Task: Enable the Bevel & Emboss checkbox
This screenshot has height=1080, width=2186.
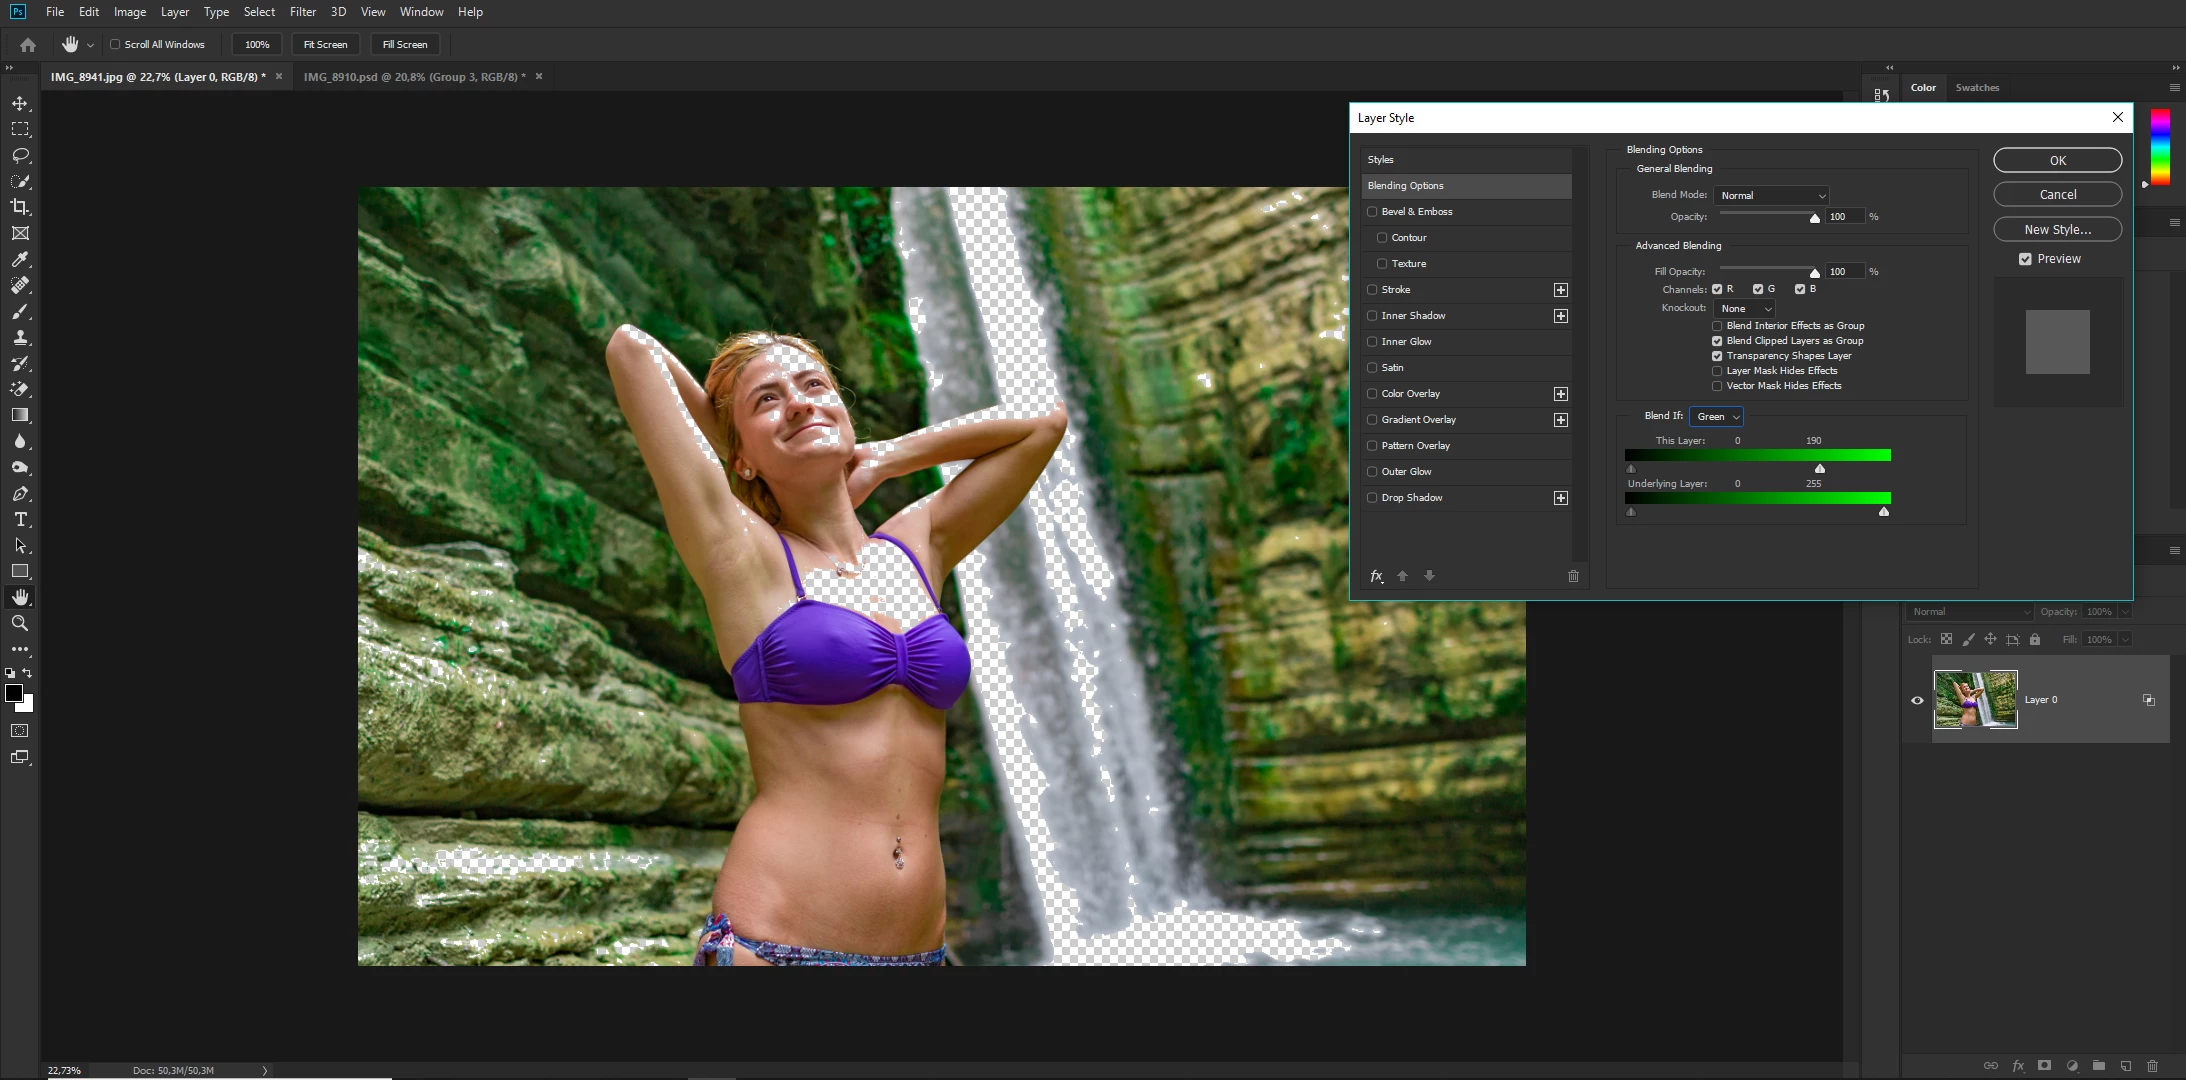Action: [1372, 212]
